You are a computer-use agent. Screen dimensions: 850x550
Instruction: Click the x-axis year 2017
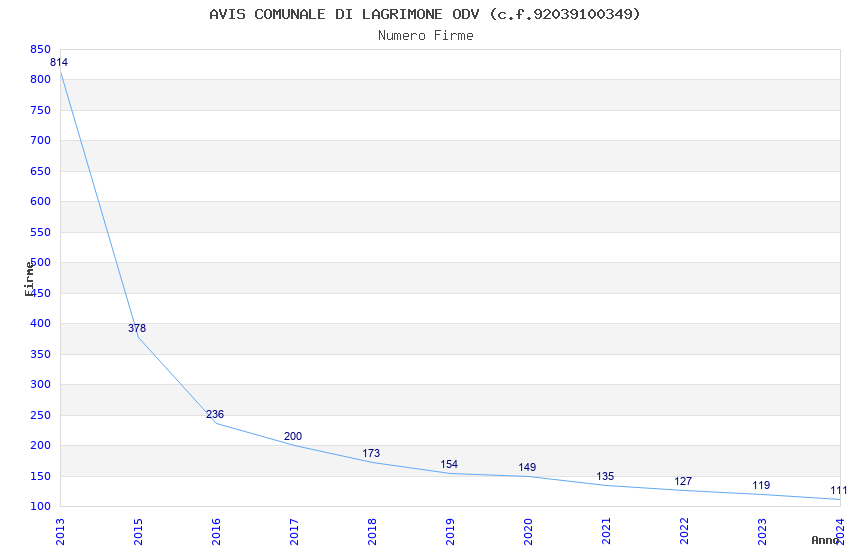(294, 532)
